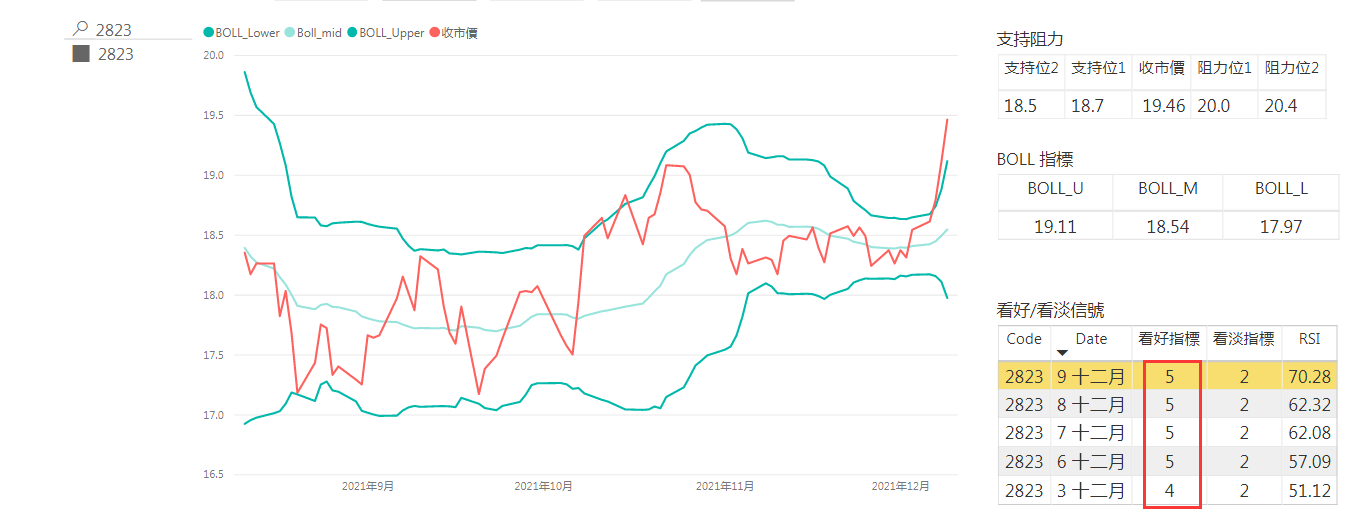Screen dimensions: 1372x520
Task: Select the 8 十二月 date cell
Action: pyautogui.click(x=1091, y=405)
